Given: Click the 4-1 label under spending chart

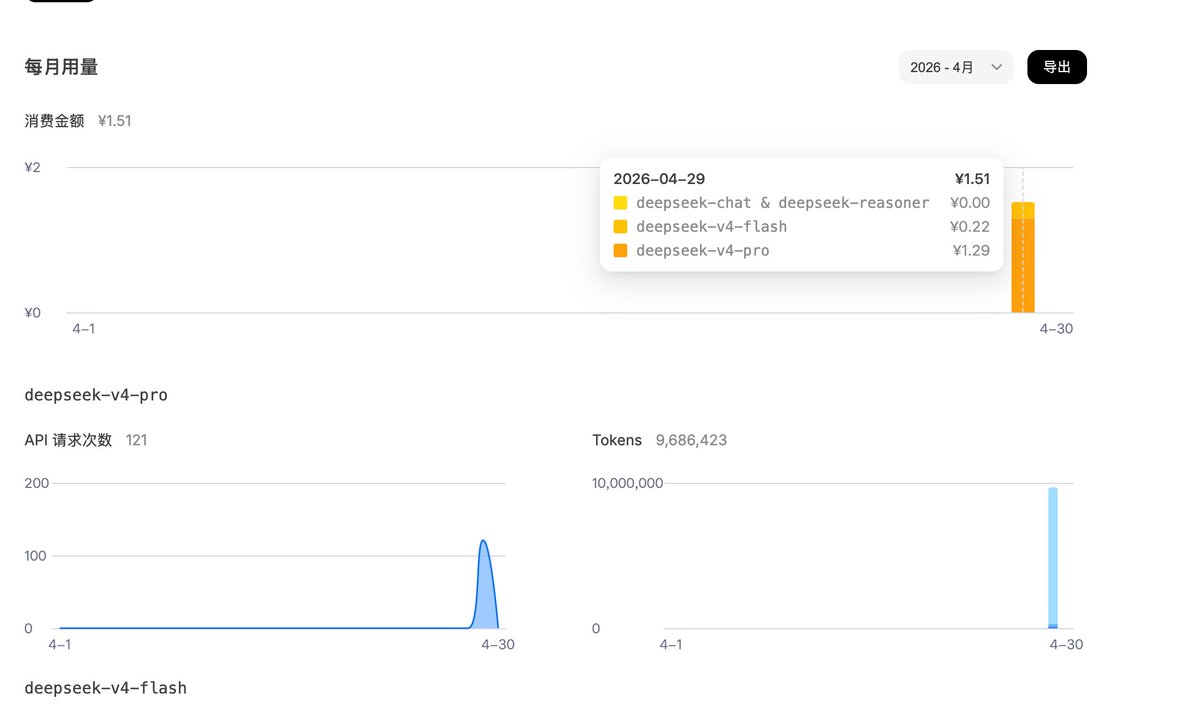Looking at the screenshot, I should (84, 328).
